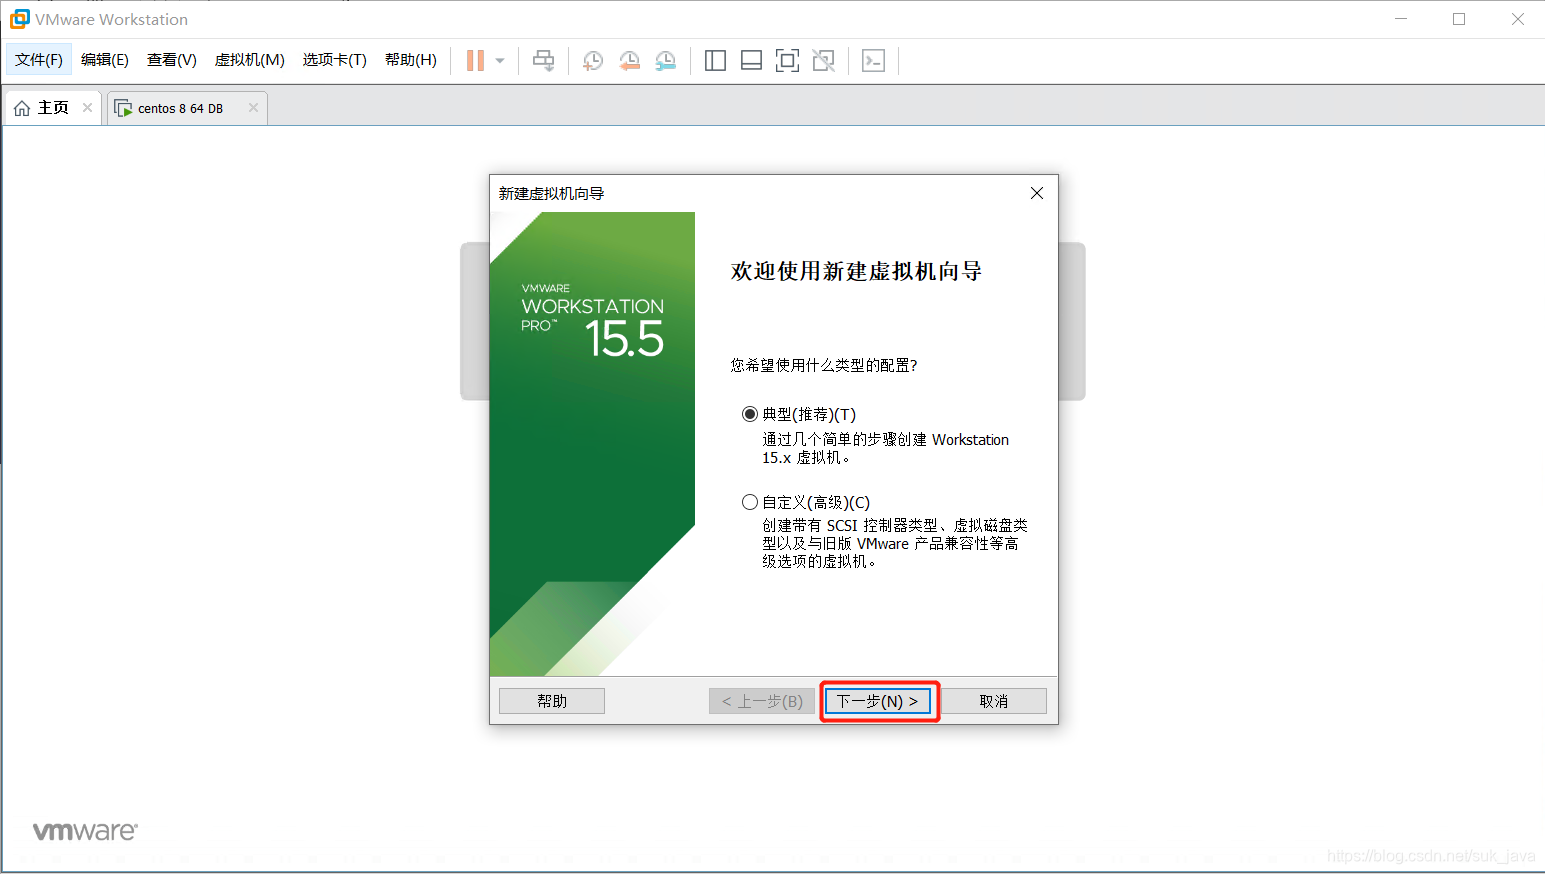
Task: Toggle the thumbnail bar icon
Action: [x=751, y=61]
